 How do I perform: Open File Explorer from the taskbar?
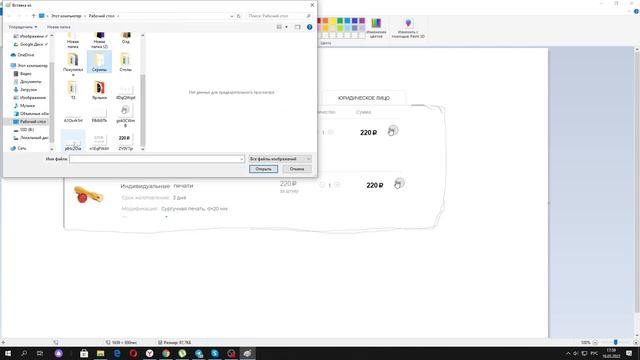(x=100, y=353)
